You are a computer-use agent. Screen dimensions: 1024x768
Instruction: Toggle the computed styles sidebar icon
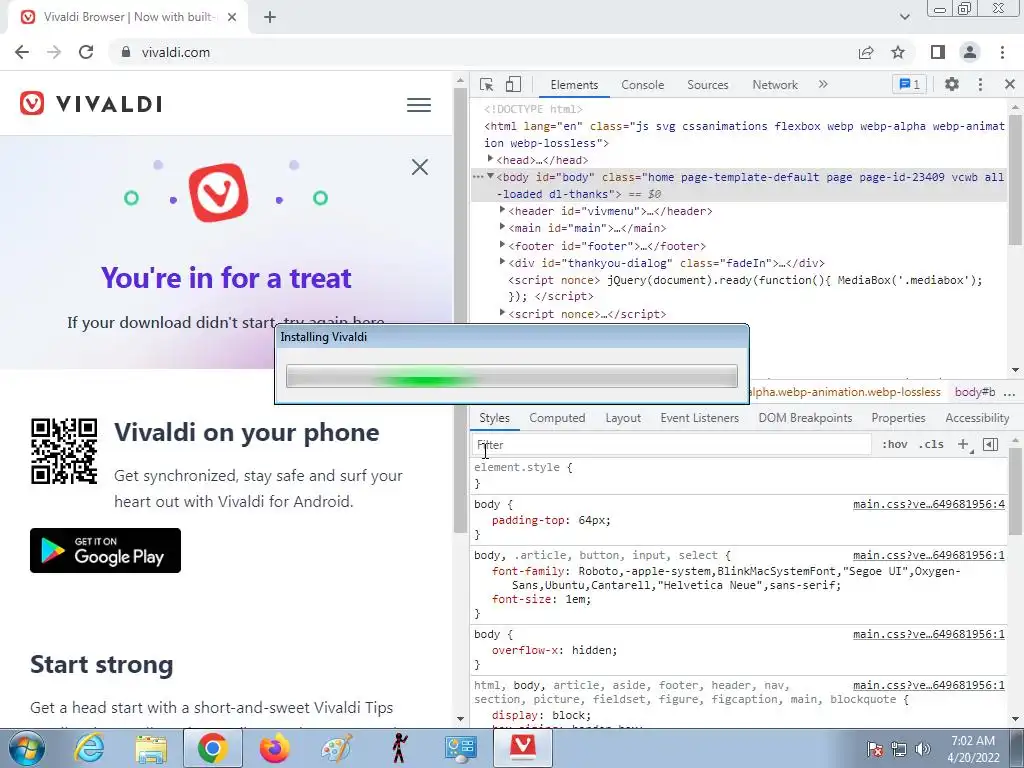pos(990,445)
